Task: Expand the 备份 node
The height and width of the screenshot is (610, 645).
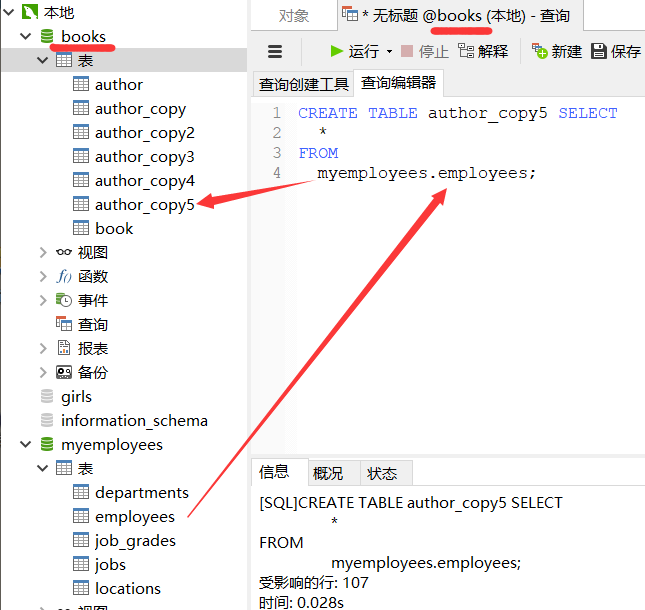Action: [x=43, y=372]
